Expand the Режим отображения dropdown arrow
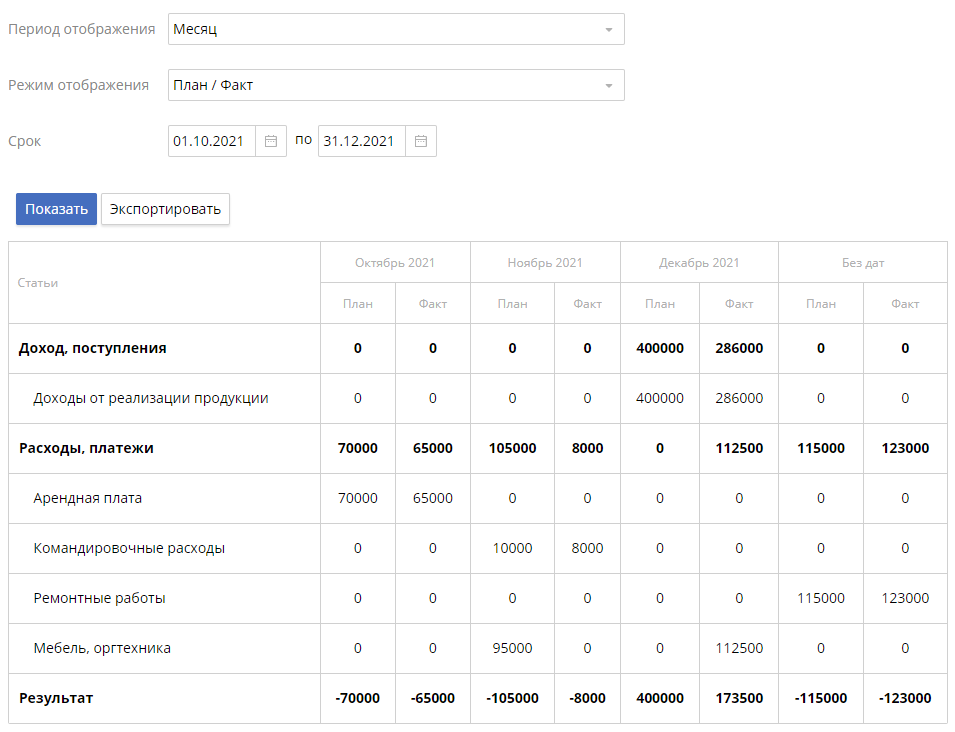The image size is (955, 732). click(x=608, y=86)
